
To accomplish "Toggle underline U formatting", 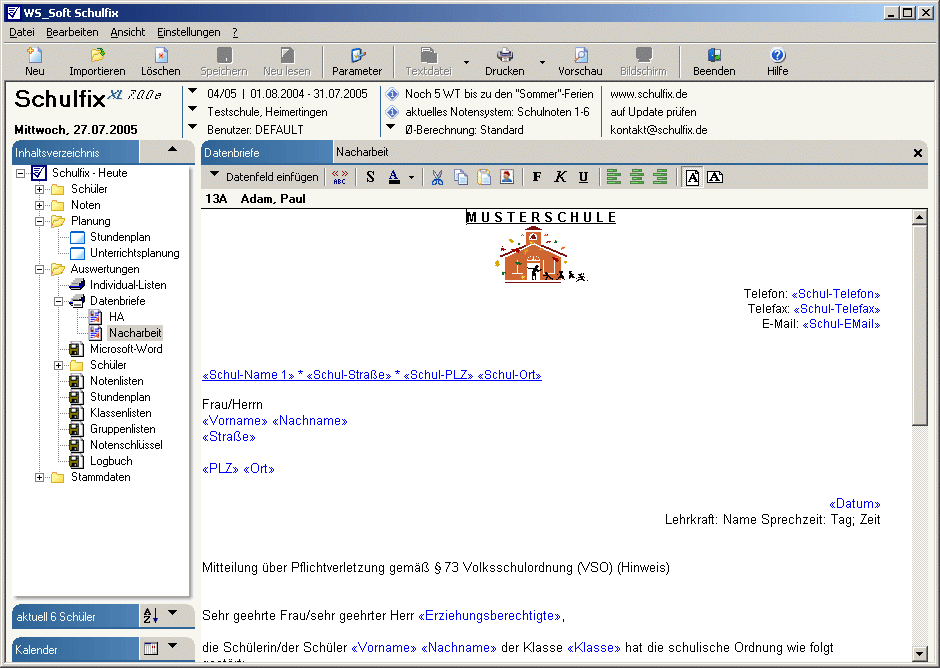I will [583, 177].
